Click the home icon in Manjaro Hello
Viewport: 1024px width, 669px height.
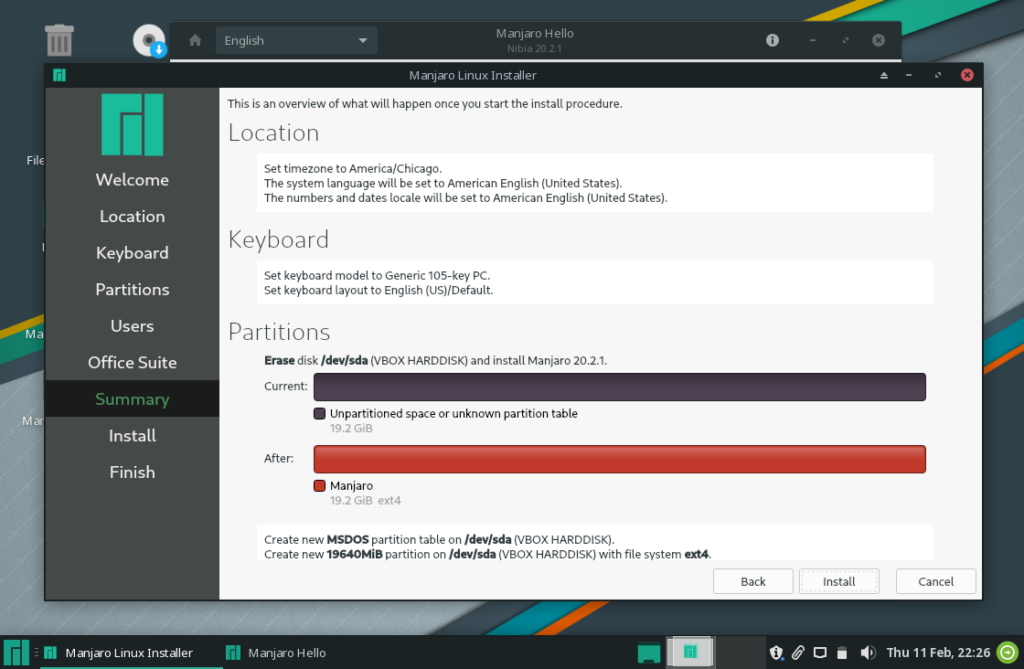click(195, 41)
